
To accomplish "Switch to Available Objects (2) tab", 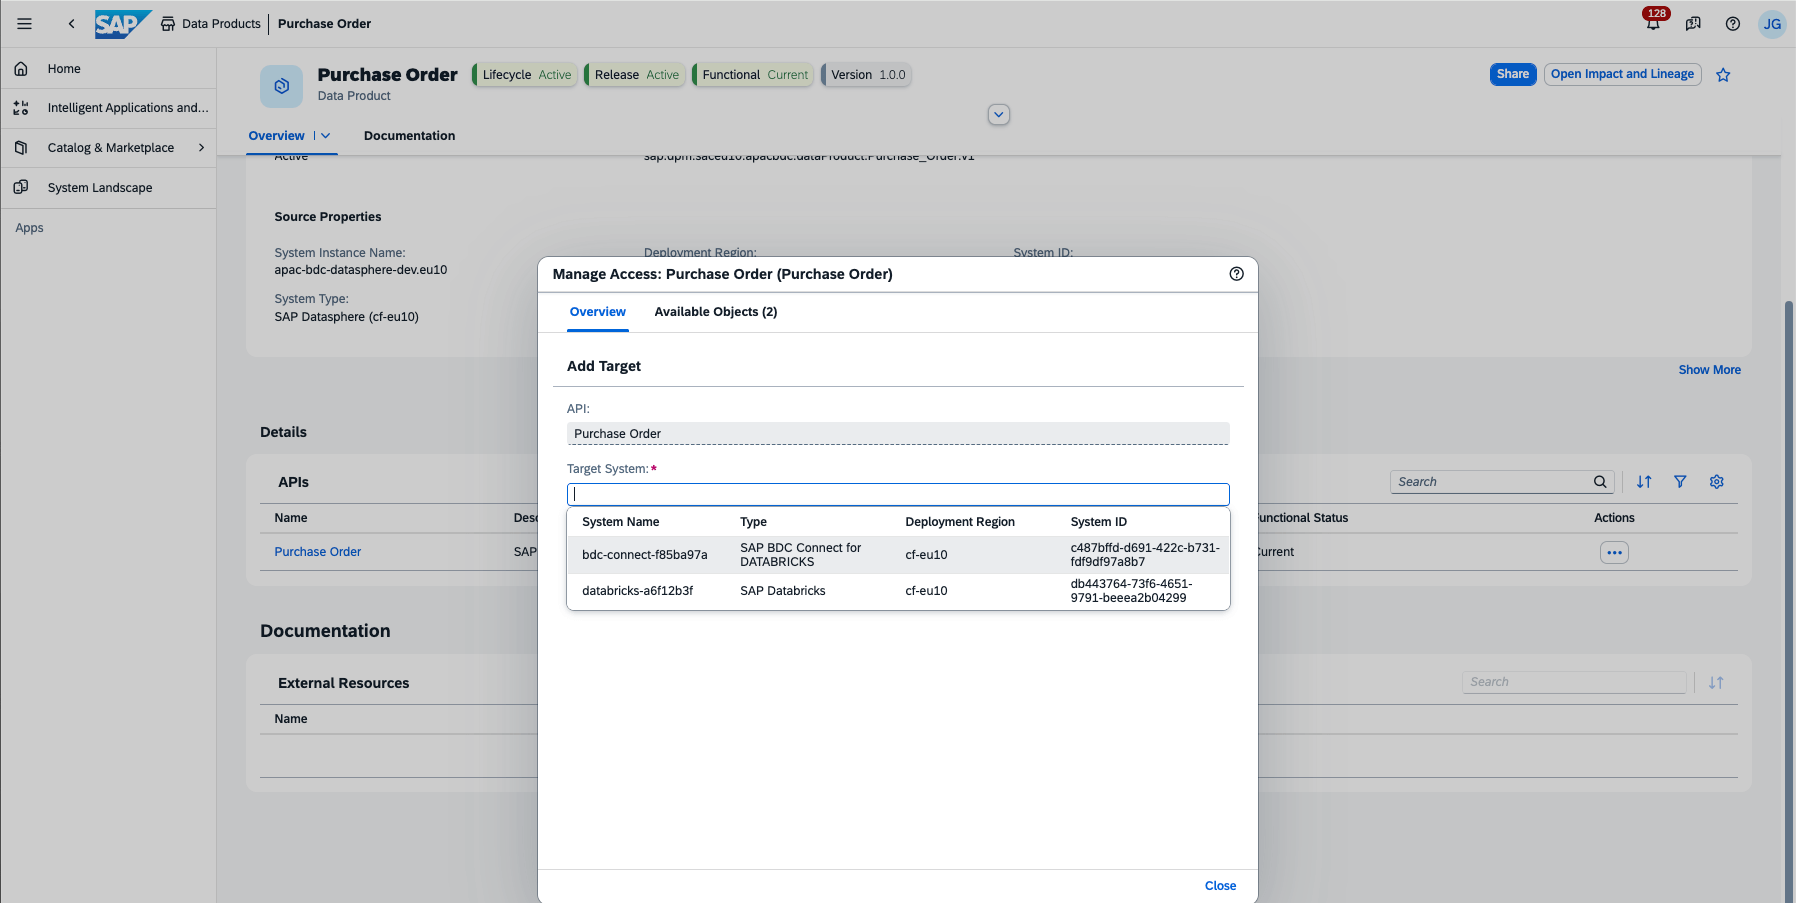I will pos(715,312).
